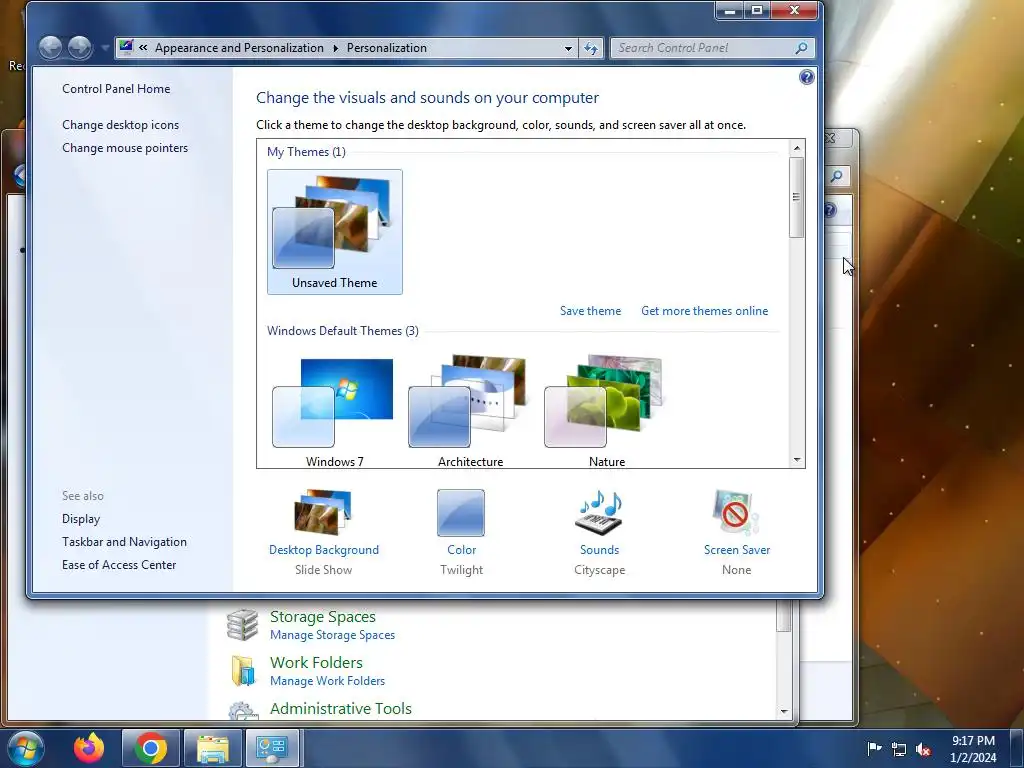Click the Control Panel address bar icon
Image resolution: width=1024 pixels, height=768 pixels.
point(126,47)
